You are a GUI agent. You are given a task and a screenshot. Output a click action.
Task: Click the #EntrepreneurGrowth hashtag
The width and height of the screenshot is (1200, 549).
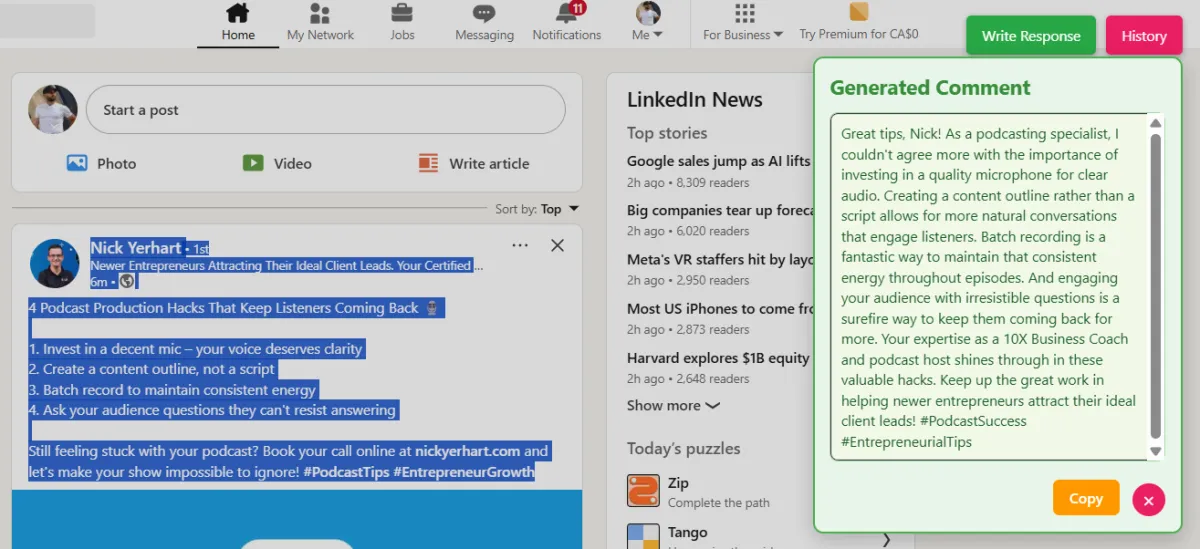pyautogui.click(x=463, y=472)
